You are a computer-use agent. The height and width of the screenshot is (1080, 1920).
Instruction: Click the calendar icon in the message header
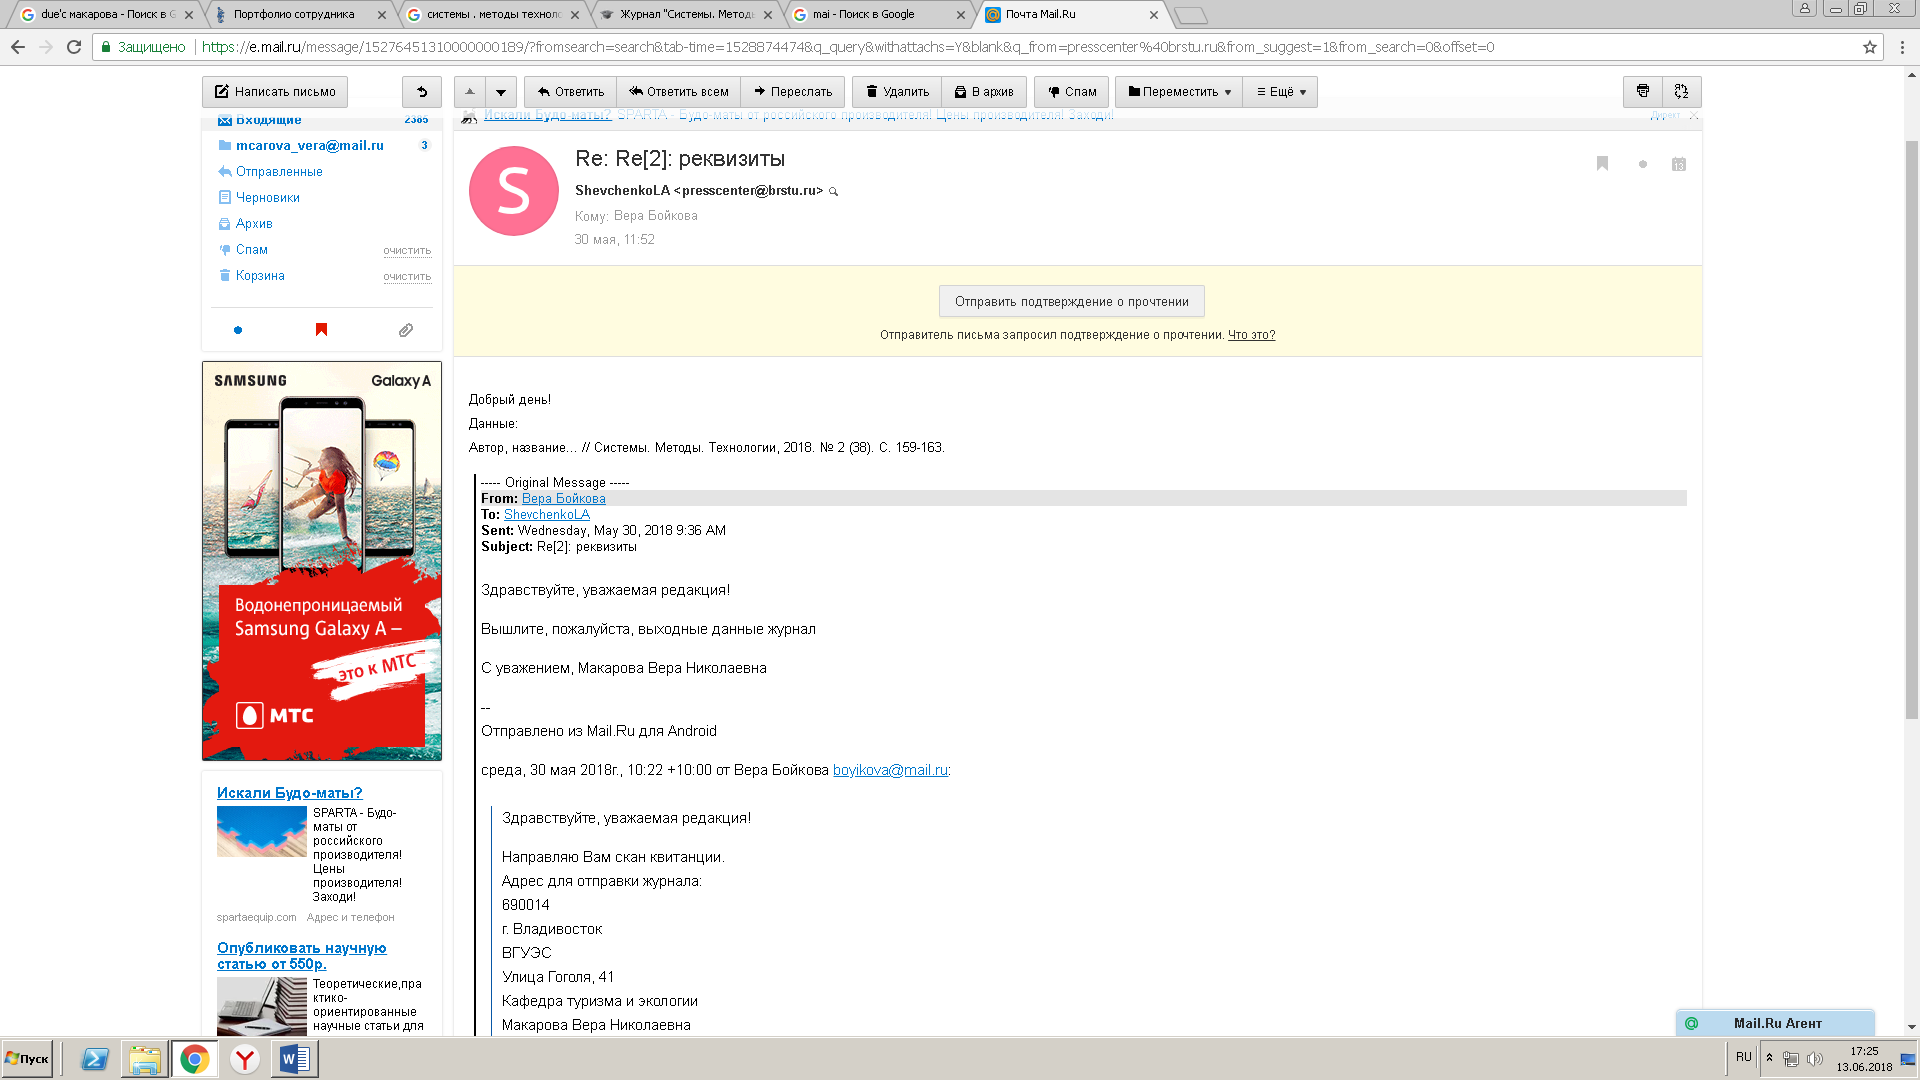[x=1679, y=164]
